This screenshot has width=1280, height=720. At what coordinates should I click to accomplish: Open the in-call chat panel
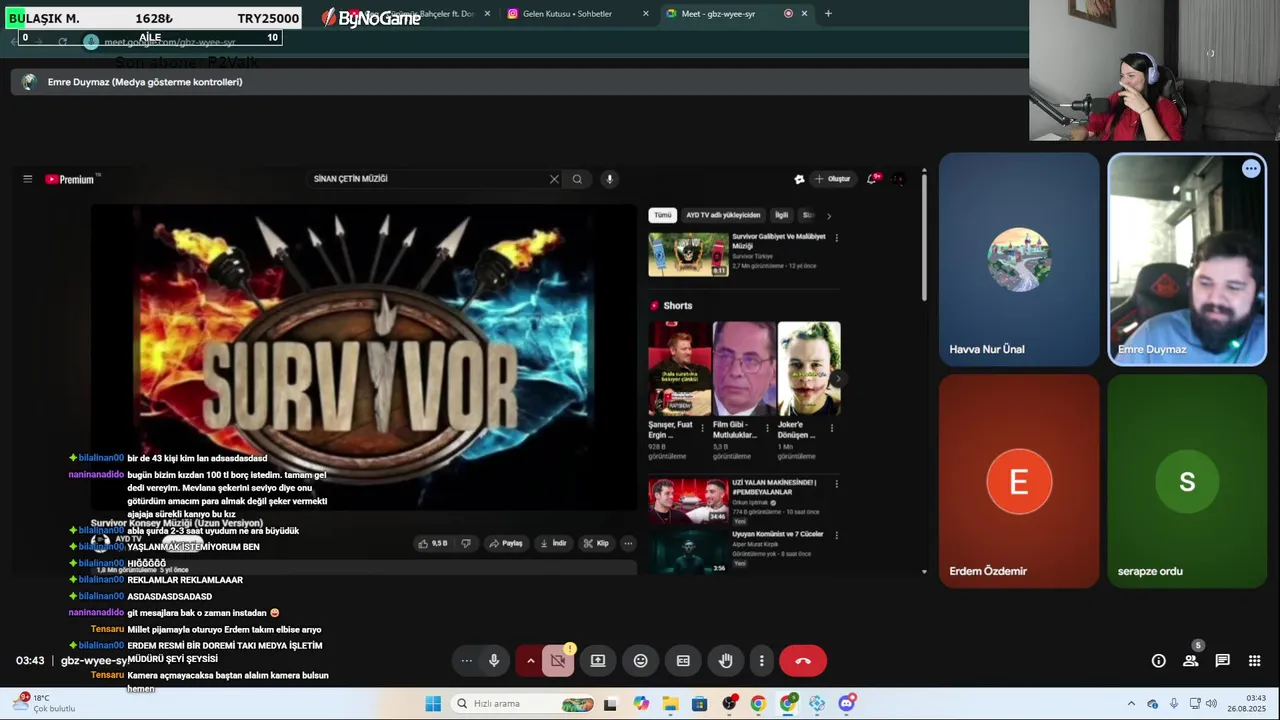click(x=1222, y=661)
